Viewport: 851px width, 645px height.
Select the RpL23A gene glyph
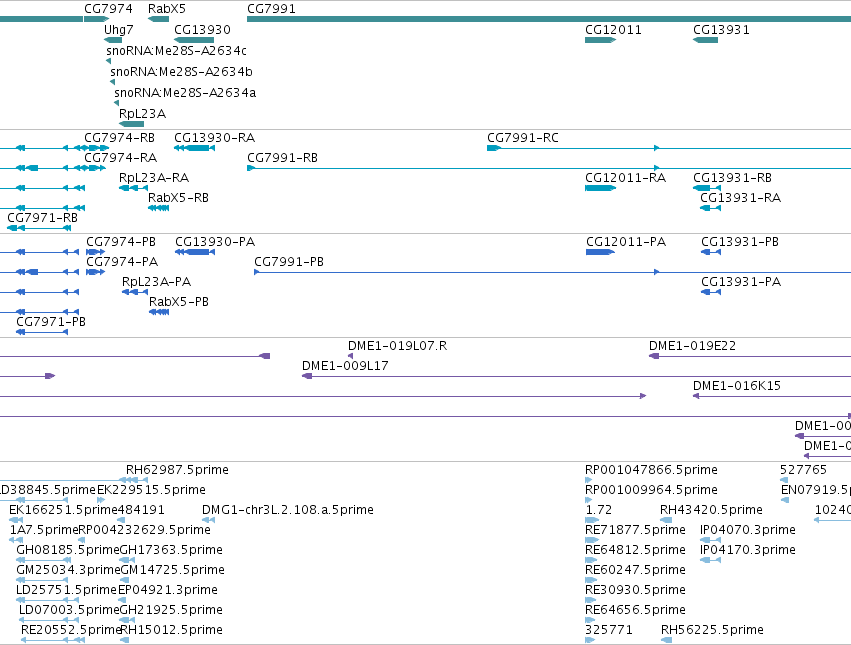131,124
